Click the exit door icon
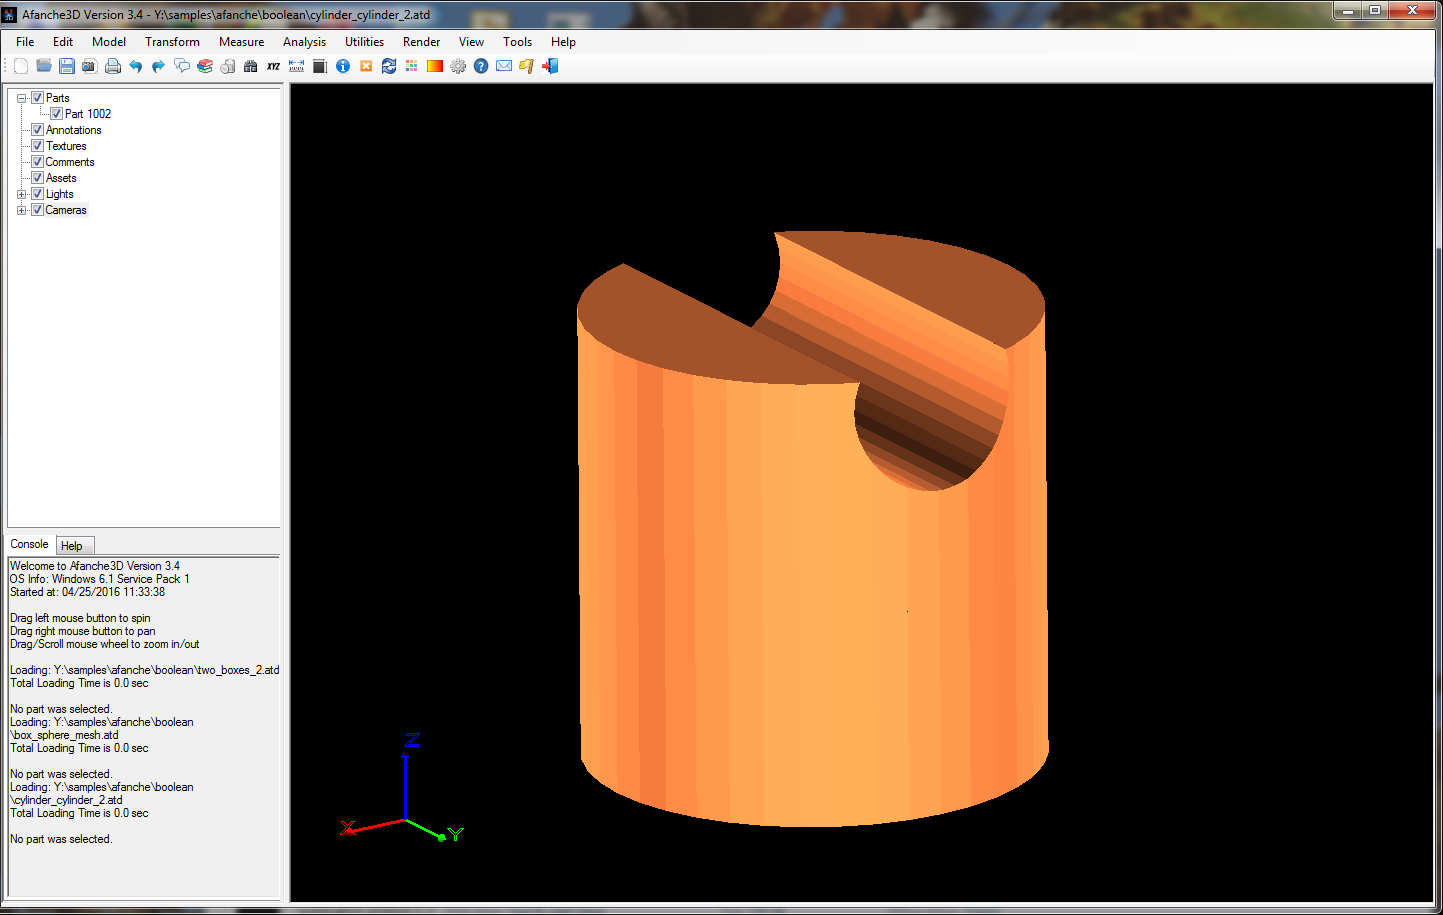The width and height of the screenshot is (1443, 915). tap(550, 66)
